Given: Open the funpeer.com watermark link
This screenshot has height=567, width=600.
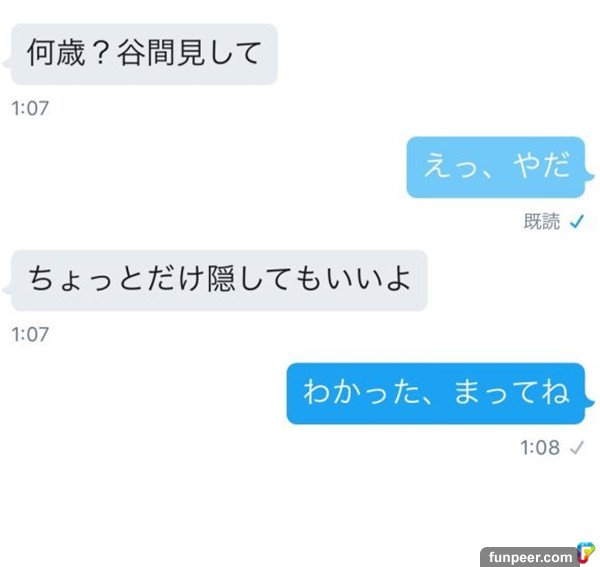Looking at the screenshot, I should click(530, 557).
